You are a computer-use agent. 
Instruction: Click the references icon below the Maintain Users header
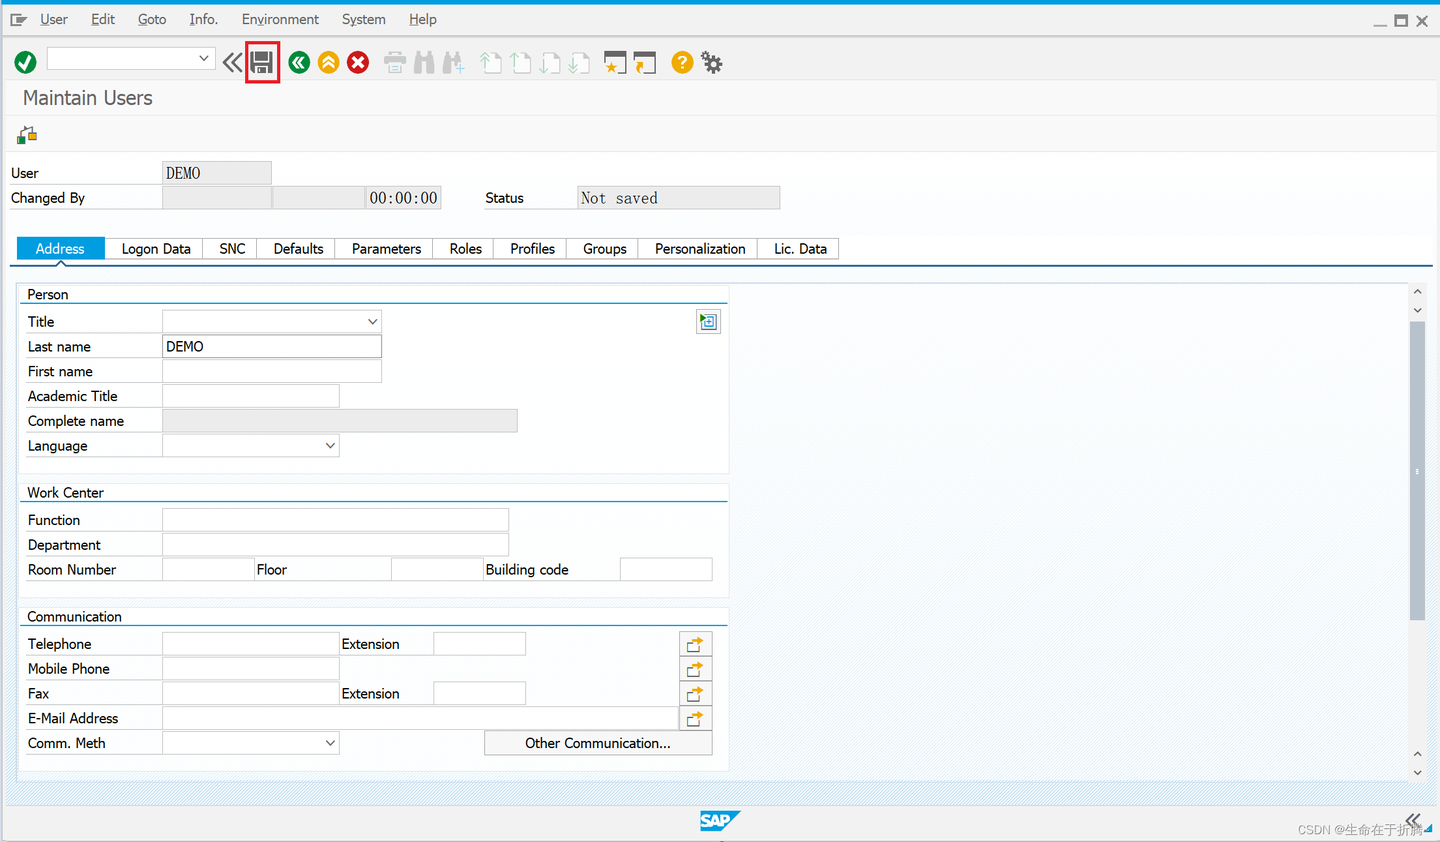click(26, 133)
